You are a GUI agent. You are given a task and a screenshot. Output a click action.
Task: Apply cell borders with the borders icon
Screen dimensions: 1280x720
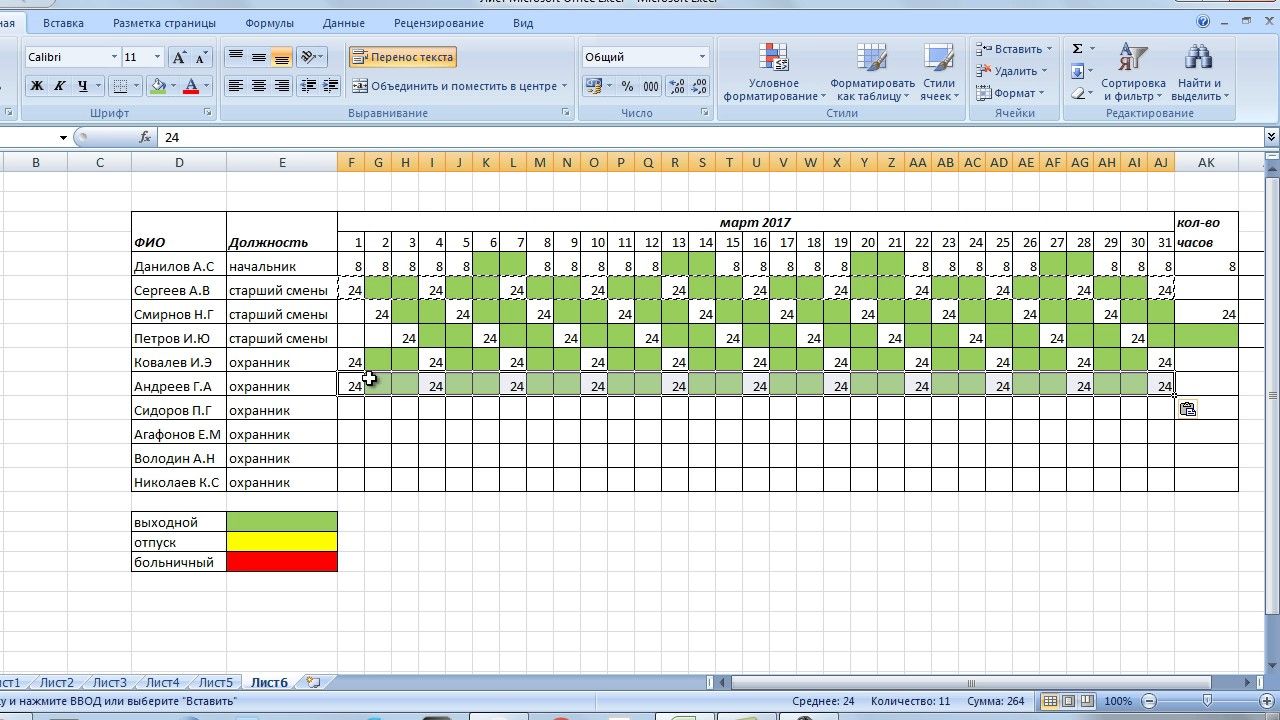[120, 86]
